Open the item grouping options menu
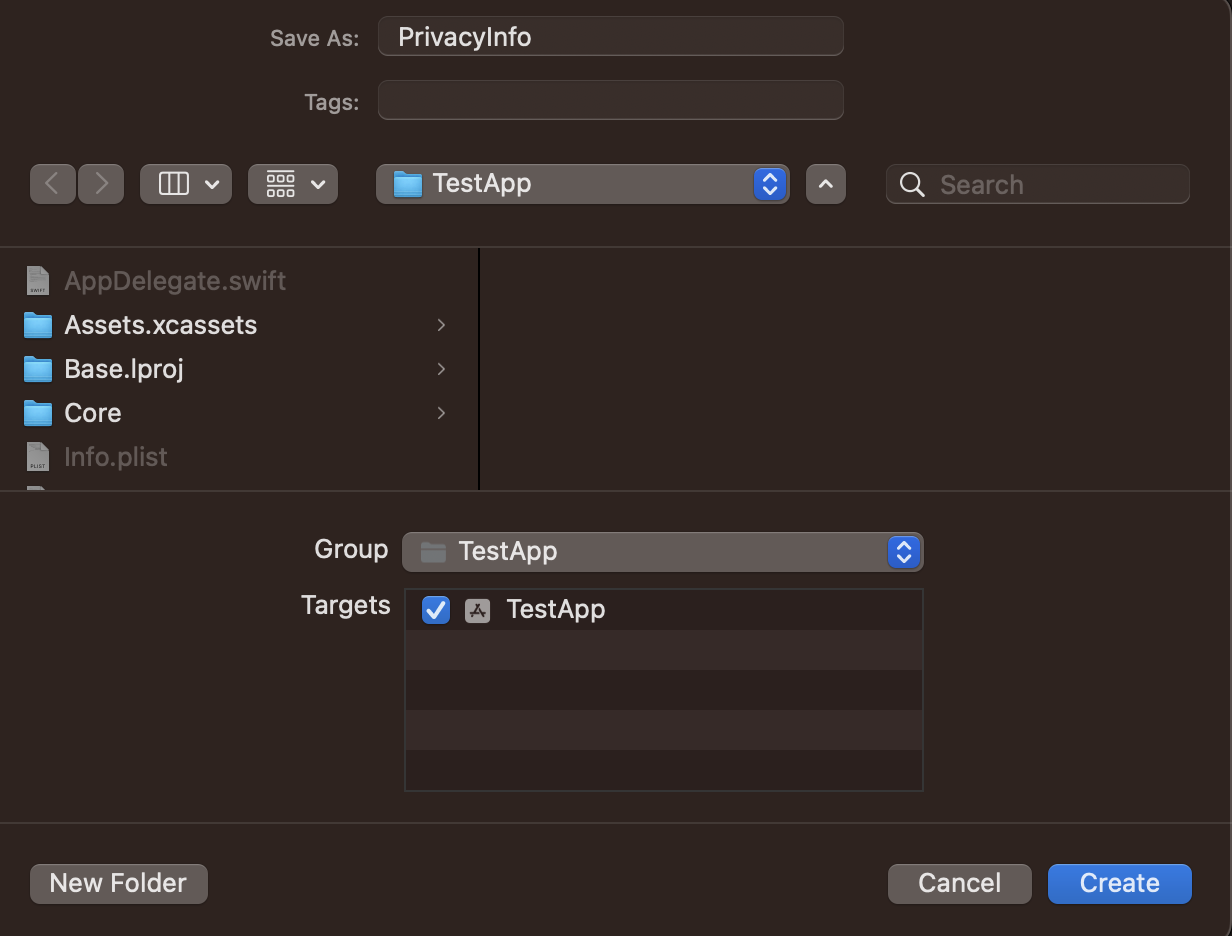Viewport: 1232px width, 936px height. tap(293, 184)
